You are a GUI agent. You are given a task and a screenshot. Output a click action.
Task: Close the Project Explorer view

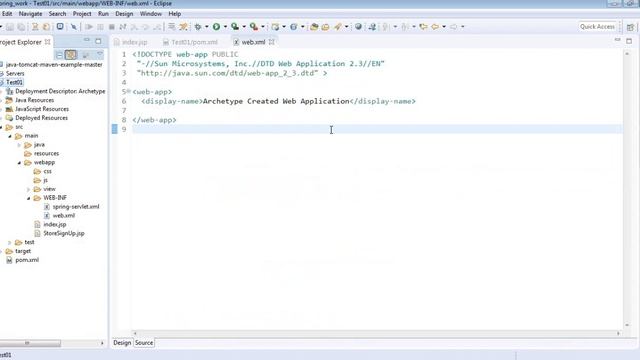click(47, 42)
